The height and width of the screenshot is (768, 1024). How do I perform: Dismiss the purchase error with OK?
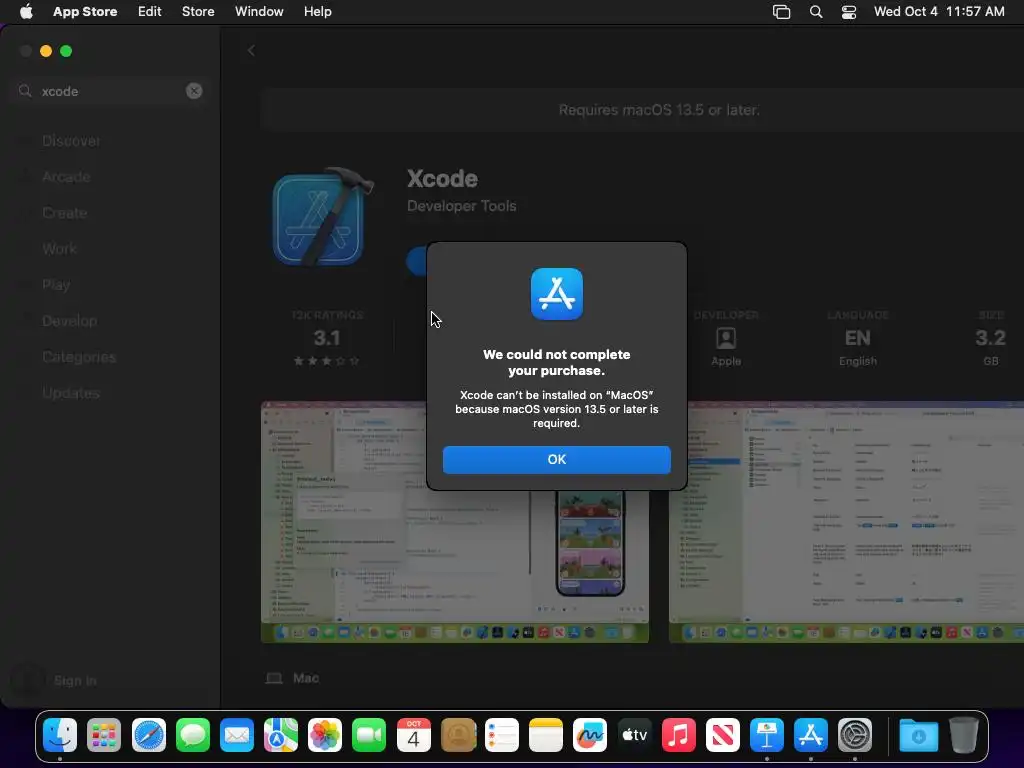coord(556,460)
